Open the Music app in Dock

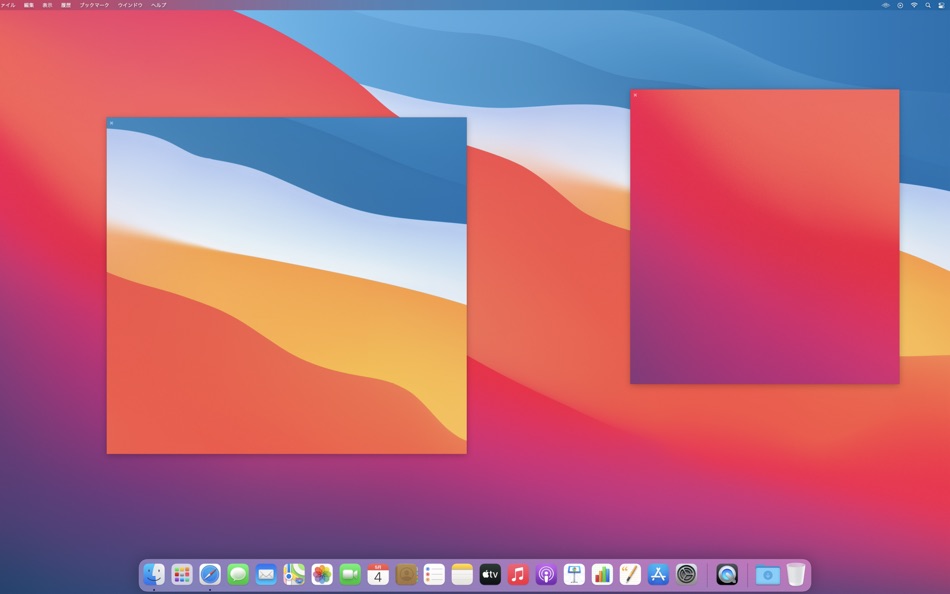tap(518, 574)
